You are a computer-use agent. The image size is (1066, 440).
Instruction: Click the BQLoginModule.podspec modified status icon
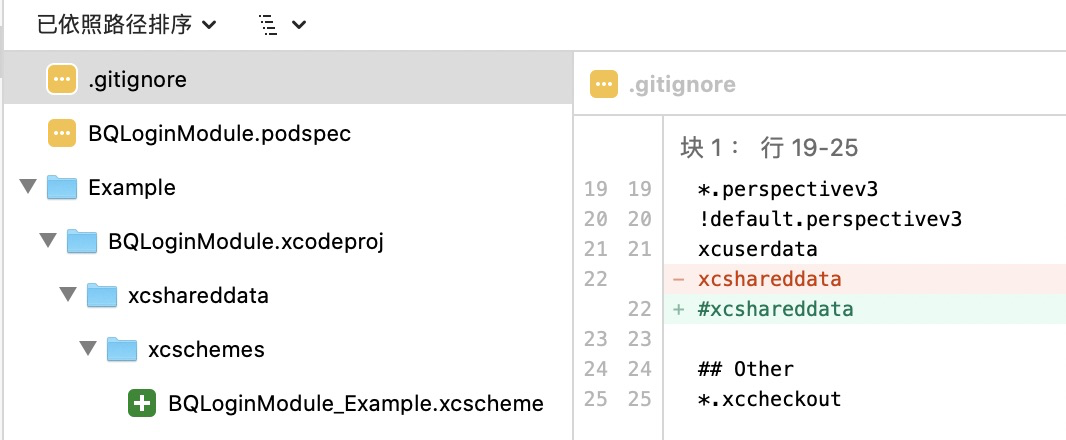coord(61,133)
